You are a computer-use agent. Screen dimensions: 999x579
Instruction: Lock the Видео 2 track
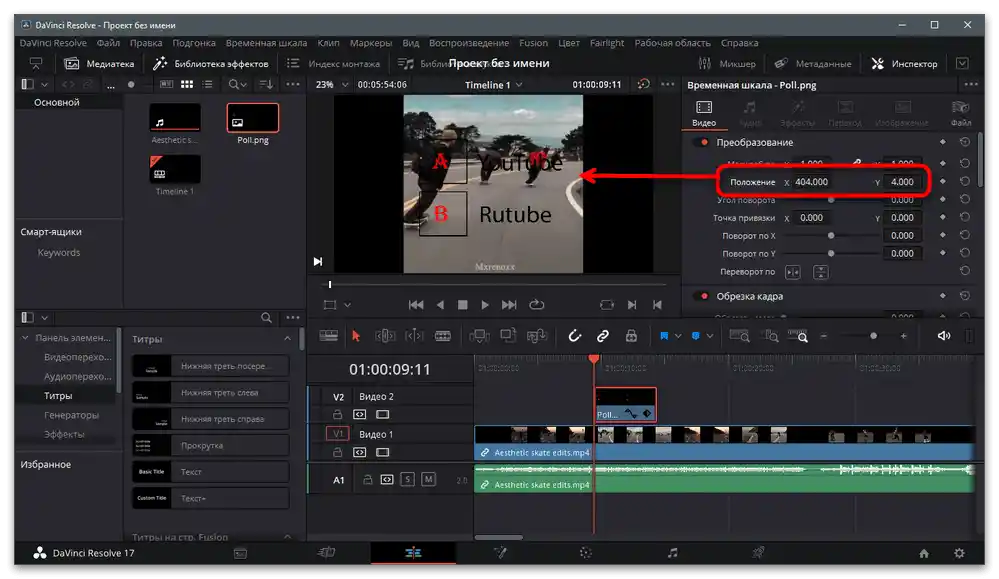coord(338,415)
